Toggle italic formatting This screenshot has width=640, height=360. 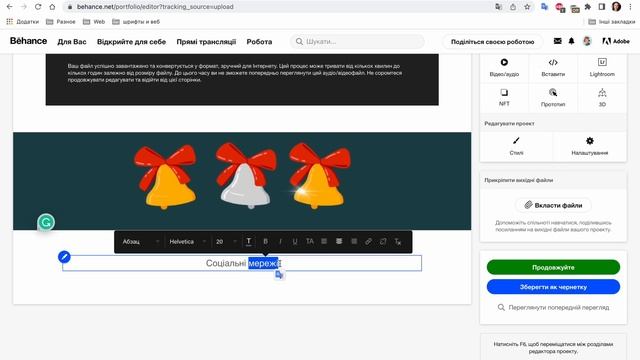[280, 242]
